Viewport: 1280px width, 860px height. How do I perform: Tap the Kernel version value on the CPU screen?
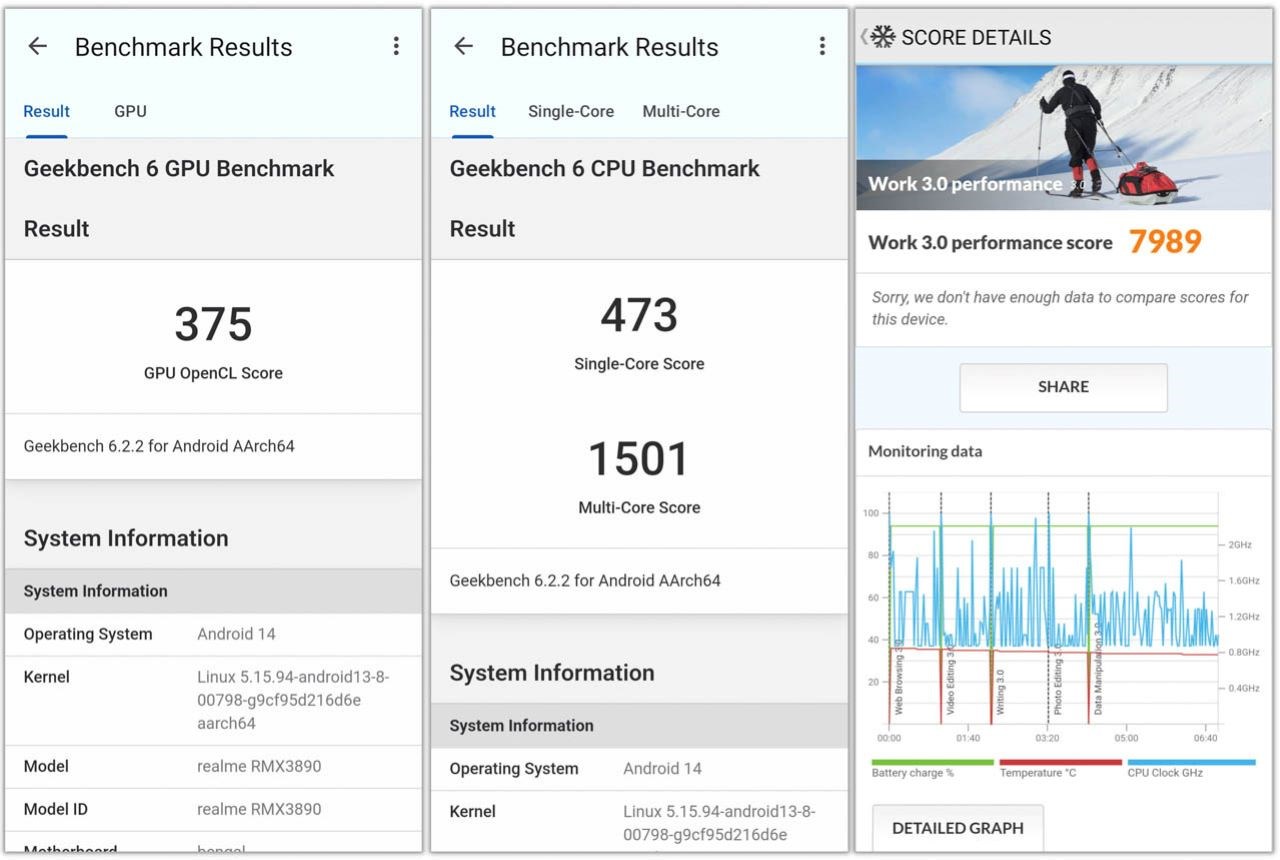[719, 823]
